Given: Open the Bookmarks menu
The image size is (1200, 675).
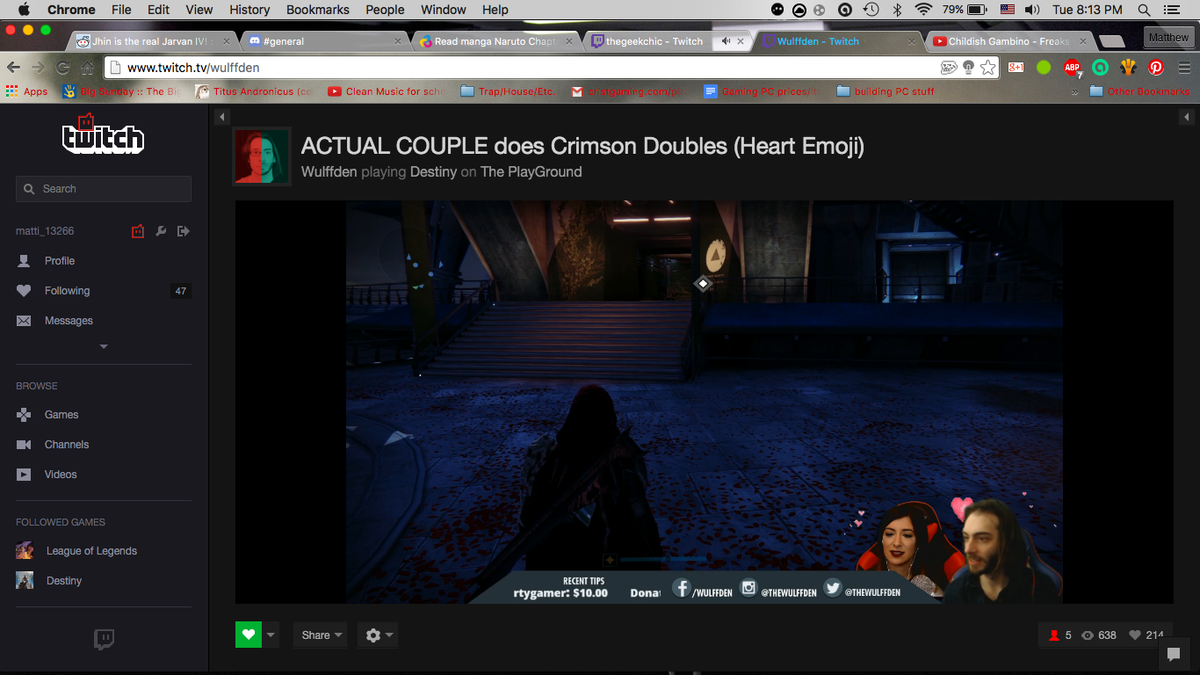Looking at the screenshot, I should (318, 10).
